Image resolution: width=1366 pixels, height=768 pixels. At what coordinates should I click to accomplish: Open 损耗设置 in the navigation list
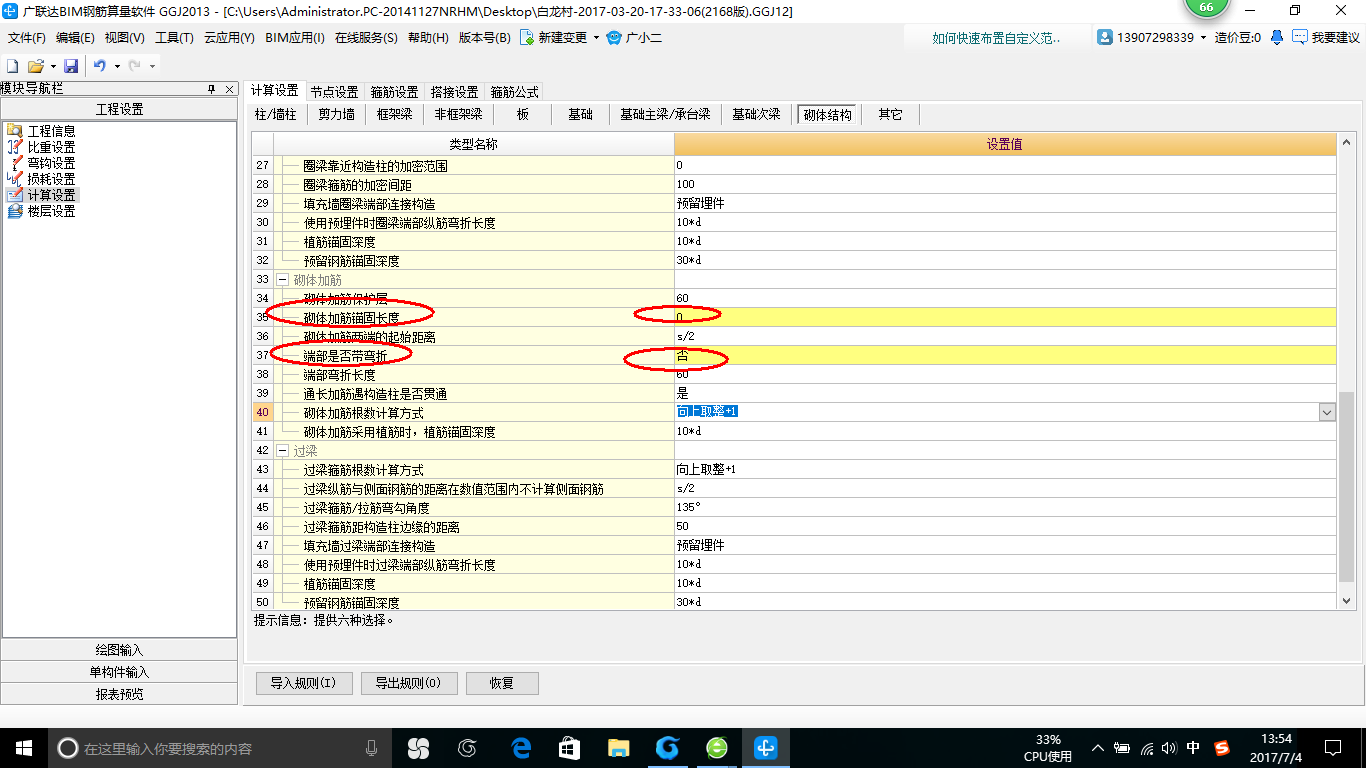[40, 179]
